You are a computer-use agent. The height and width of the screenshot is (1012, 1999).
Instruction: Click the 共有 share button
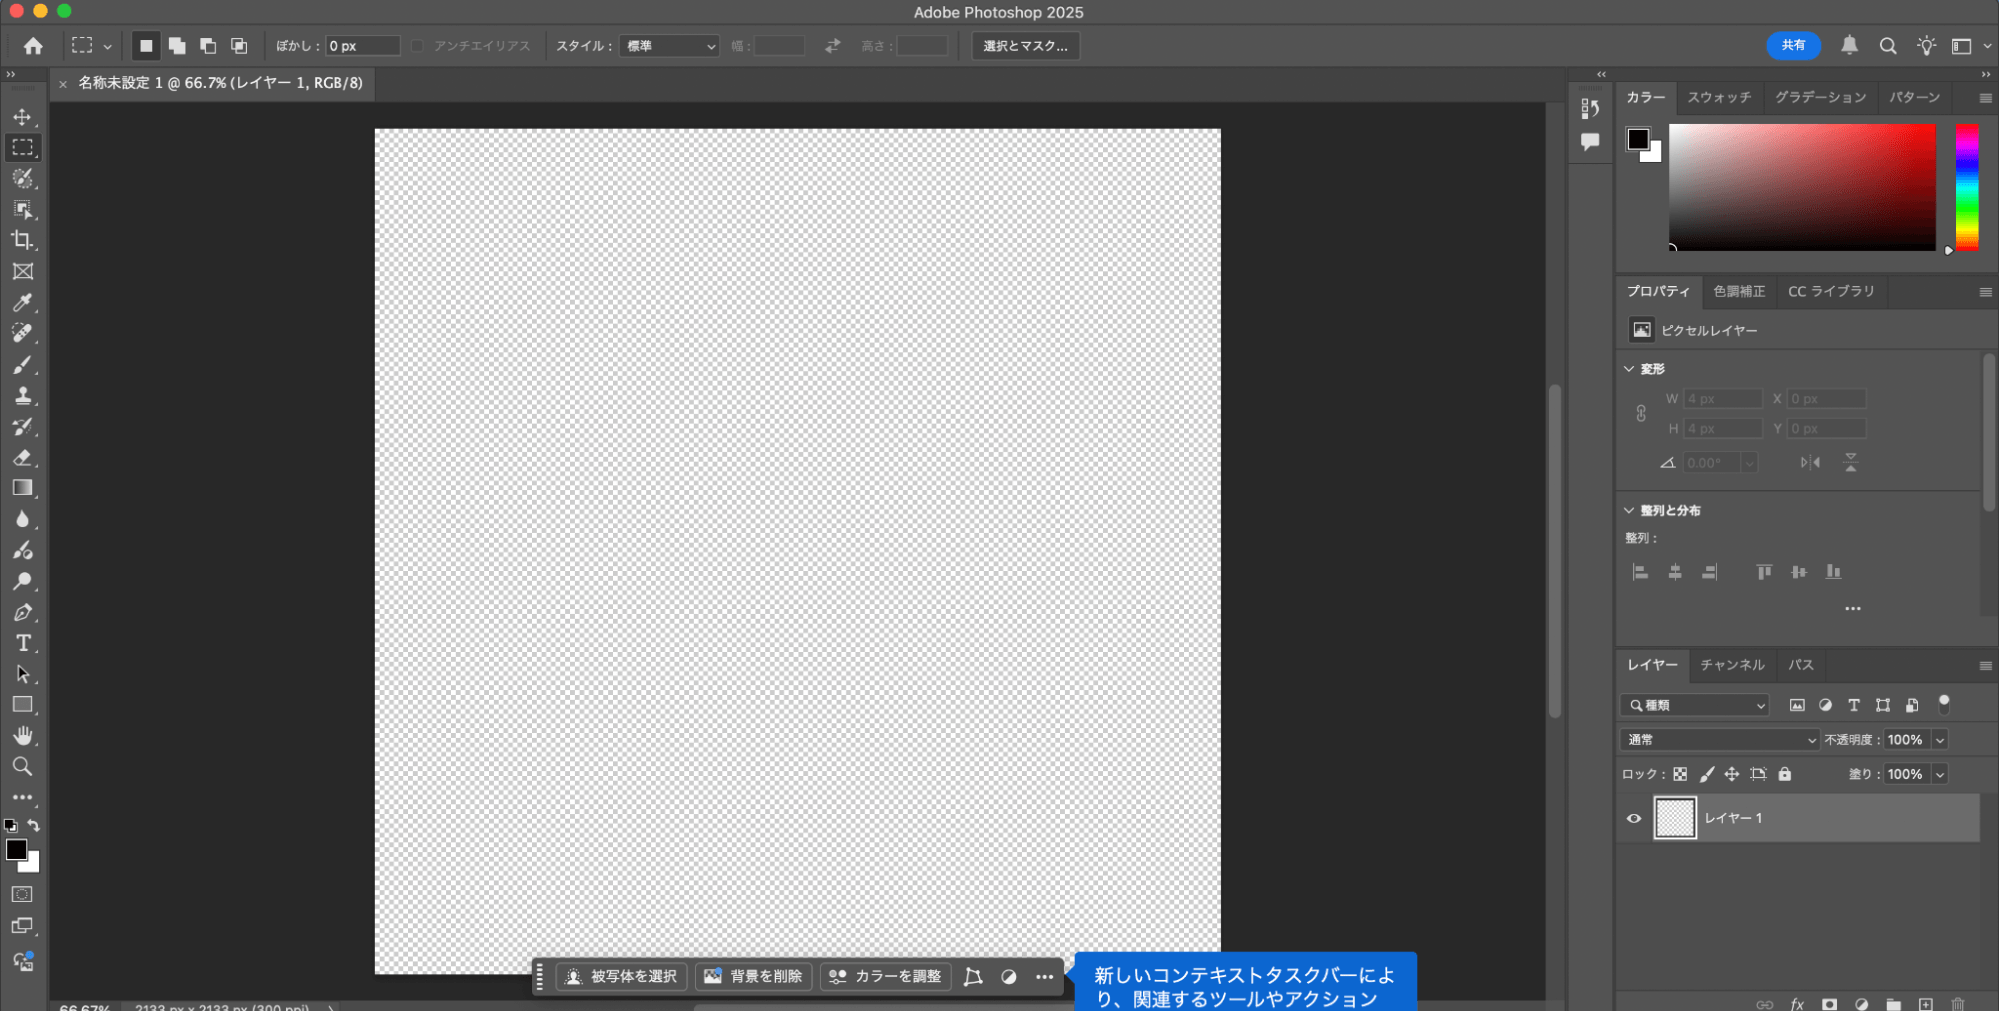click(x=1793, y=45)
